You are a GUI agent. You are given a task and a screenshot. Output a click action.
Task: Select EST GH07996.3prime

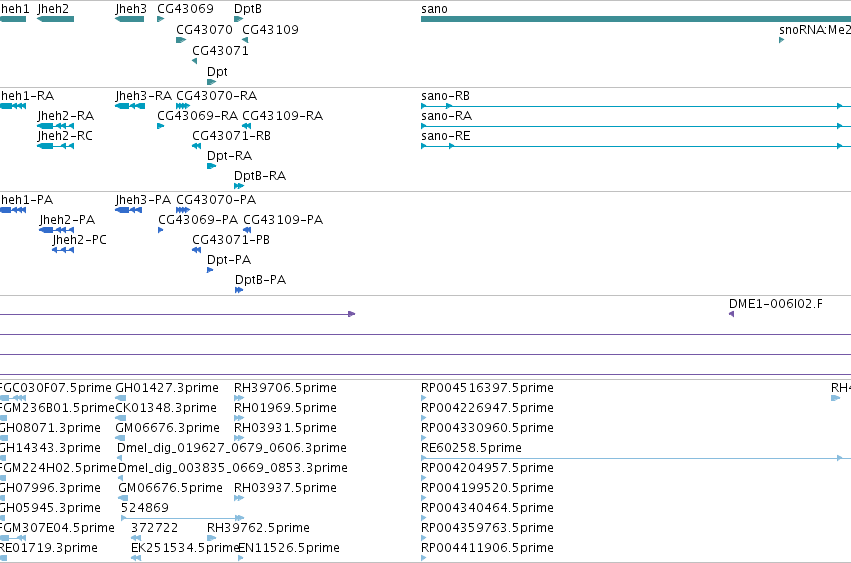50,488
